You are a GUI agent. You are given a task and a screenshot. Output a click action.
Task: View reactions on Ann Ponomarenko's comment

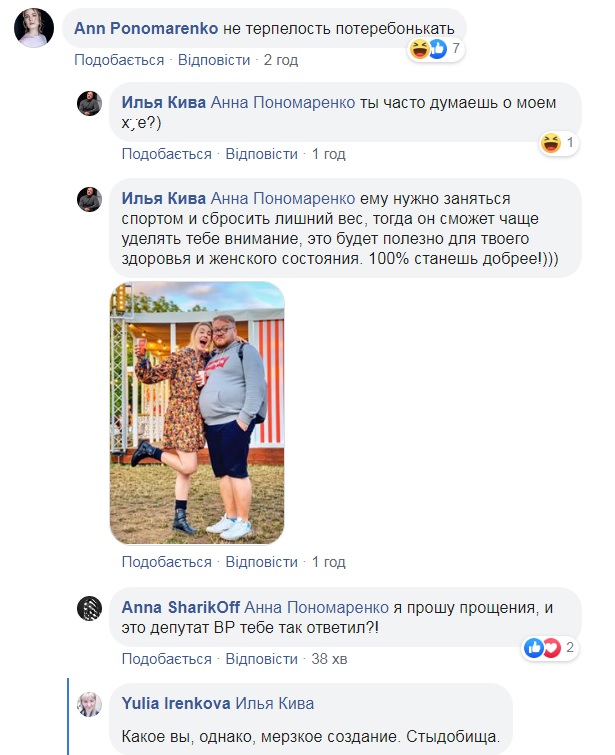pyautogui.click(x=436, y=49)
